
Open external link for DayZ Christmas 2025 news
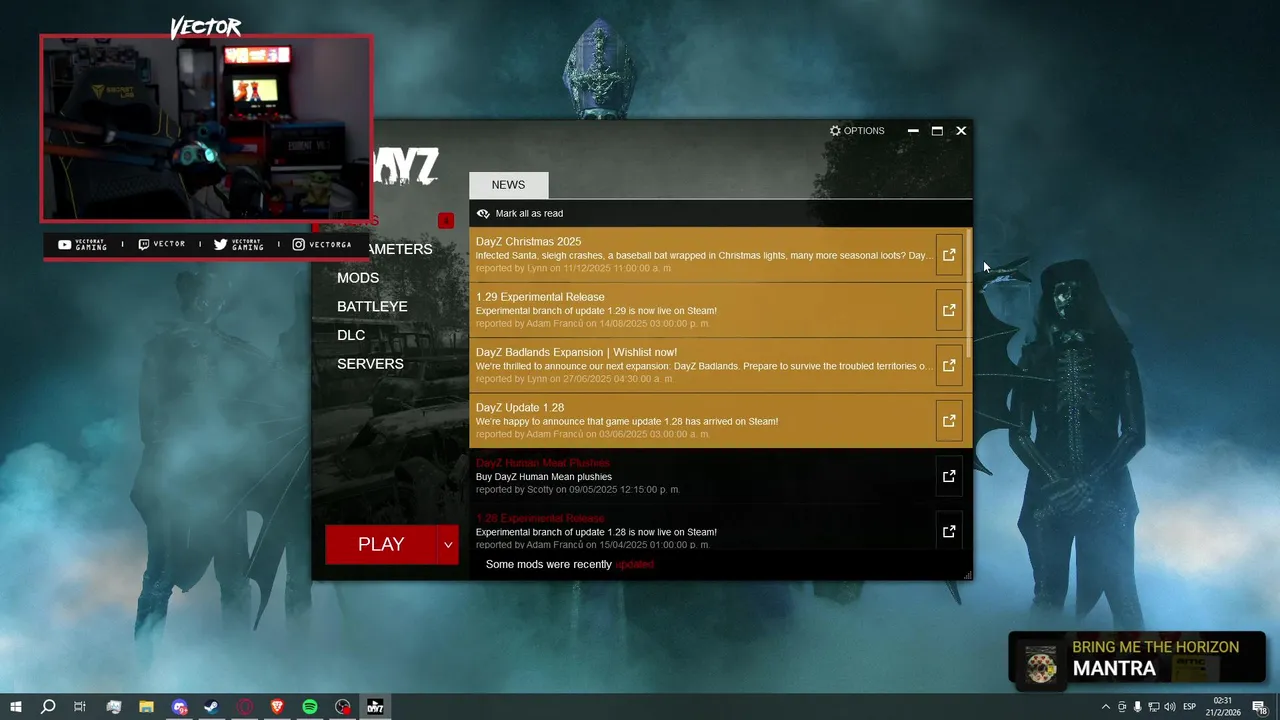tap(949, 255)
